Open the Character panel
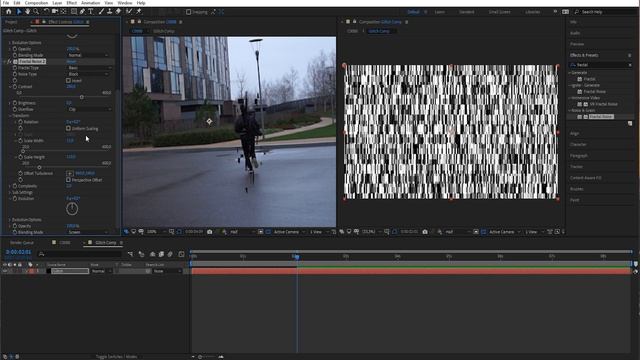This screenshot has width=640, height=360. pos(578,144)
